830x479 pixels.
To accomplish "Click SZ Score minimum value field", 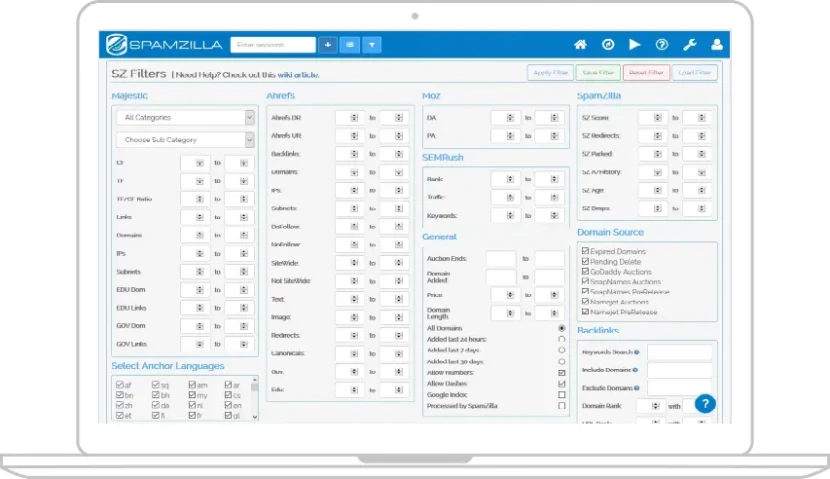I will [653, 118].
